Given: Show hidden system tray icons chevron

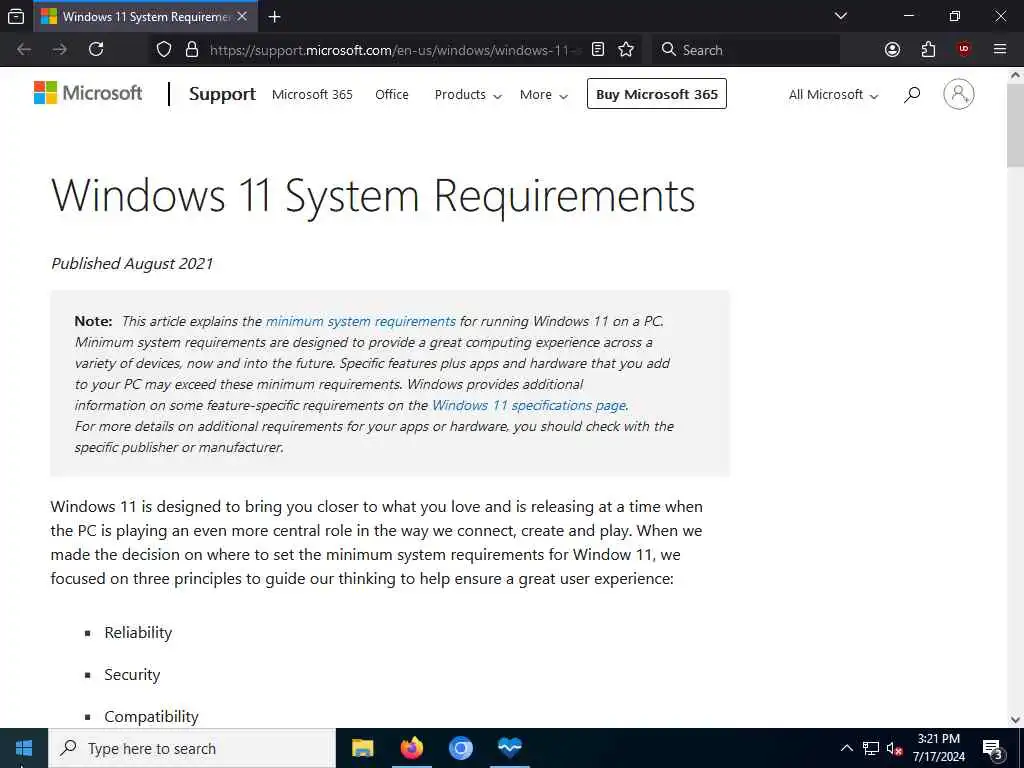Looking at the screenshot, I should 846,748.
